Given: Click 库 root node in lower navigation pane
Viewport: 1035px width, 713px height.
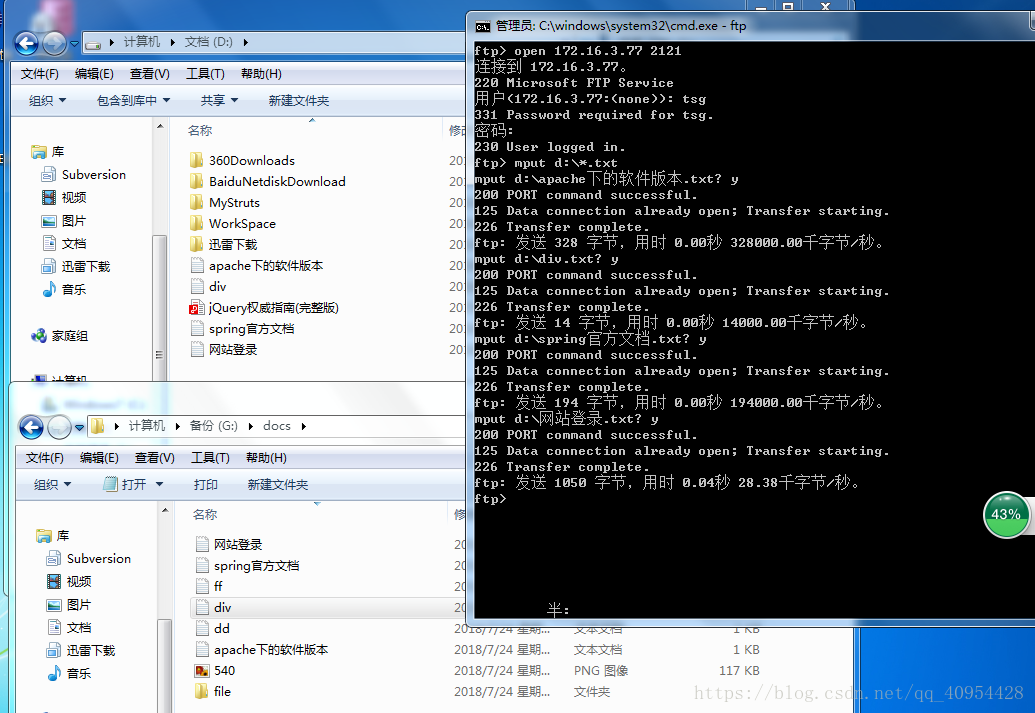Looking at the screenshot, I should click(53, 535).
